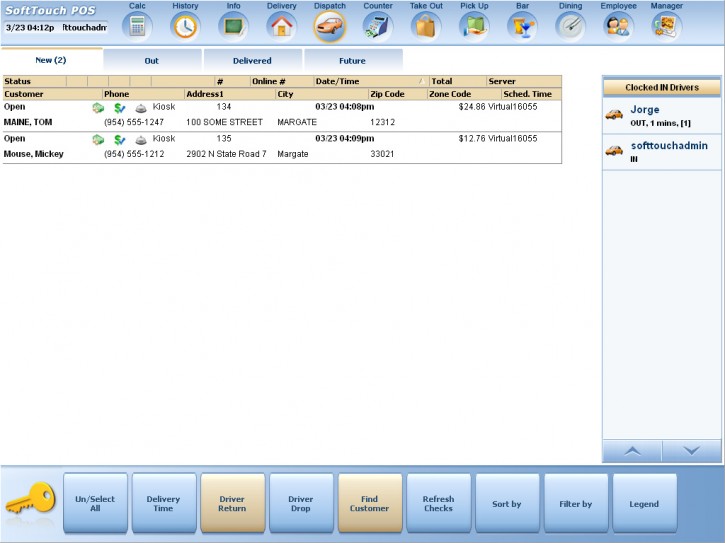Click the Server column header
The image size is (725, 543).
point(524,81)
